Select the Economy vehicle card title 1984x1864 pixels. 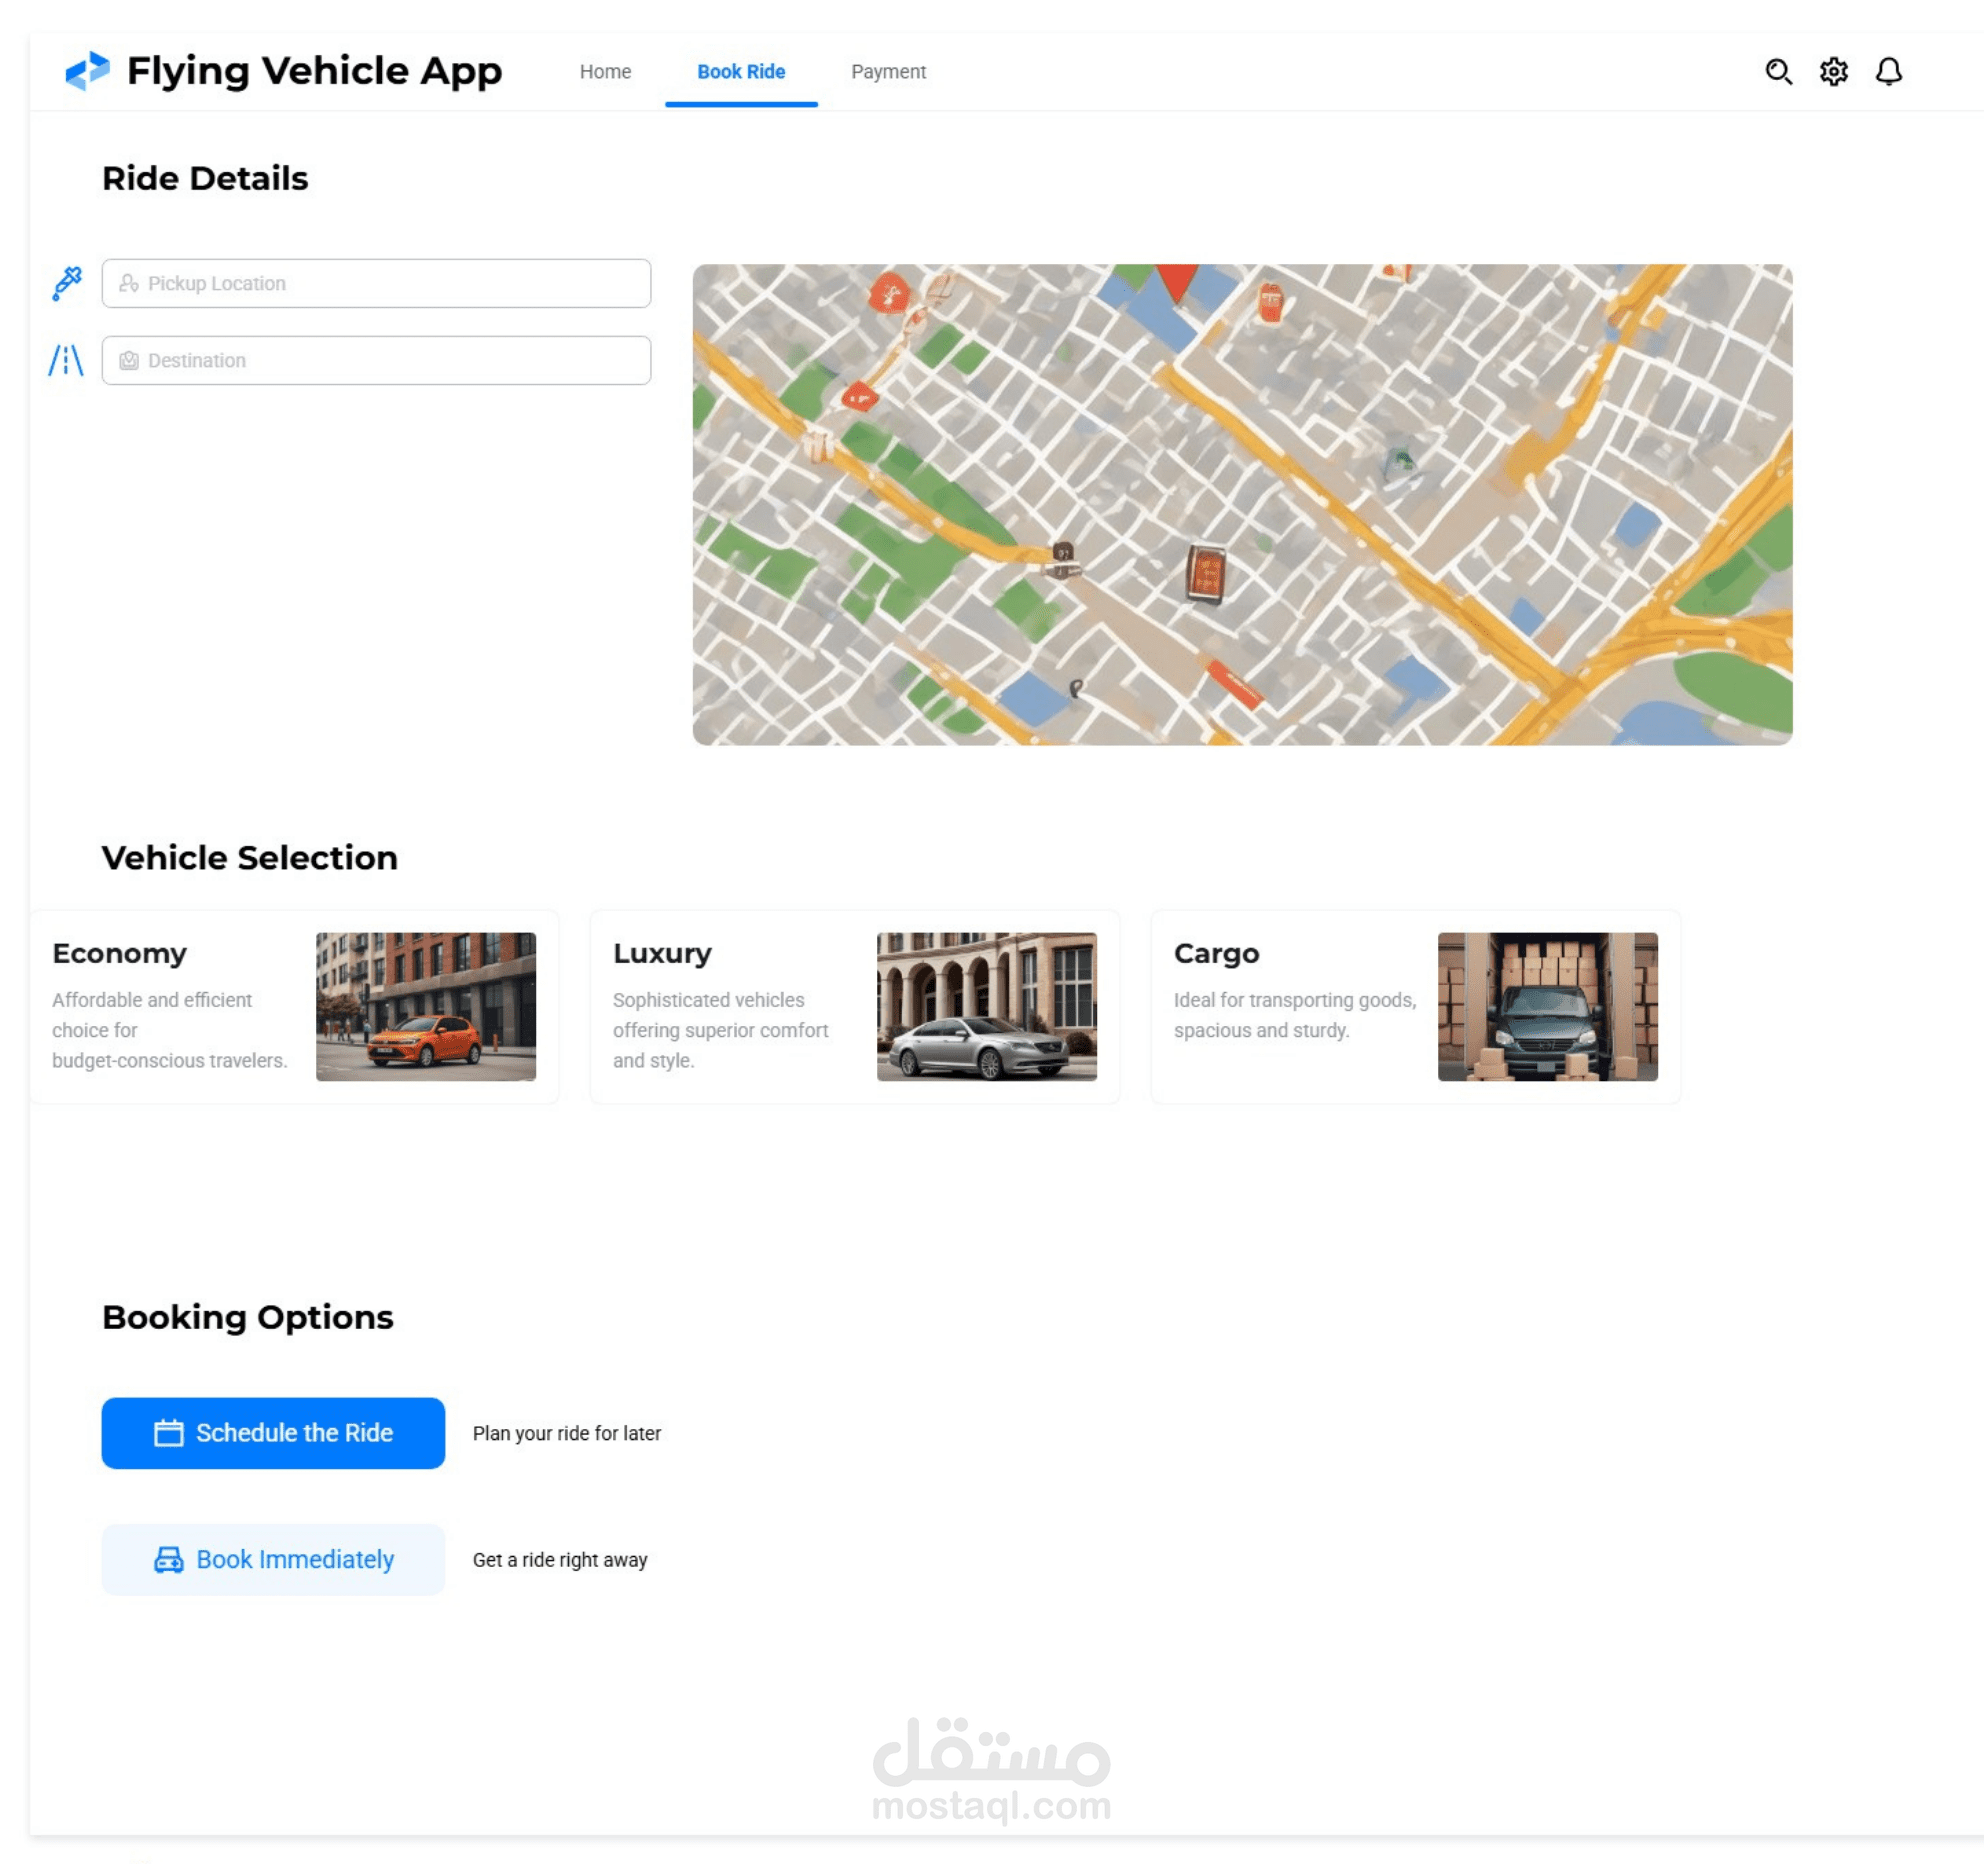pos(120,953)
